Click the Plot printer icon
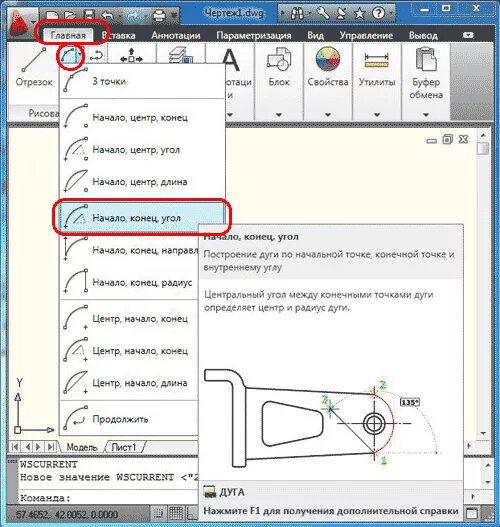500x527 pixels. (x=159, y=15)
